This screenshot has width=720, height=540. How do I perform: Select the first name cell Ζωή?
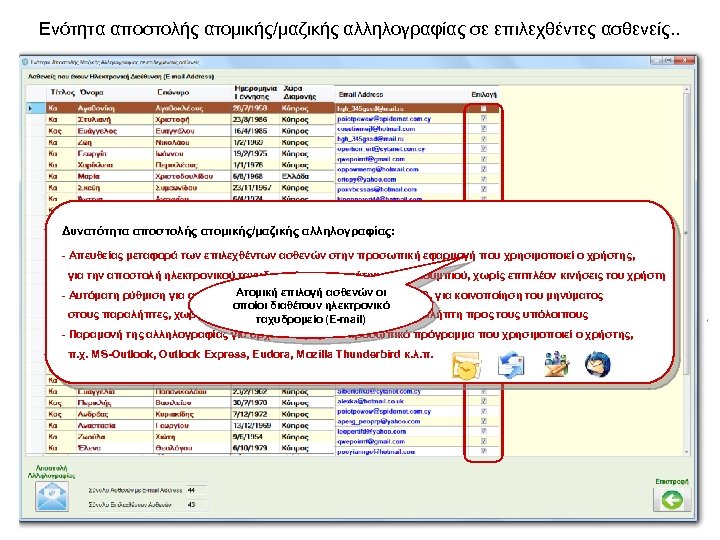click(x=84, y=142)
